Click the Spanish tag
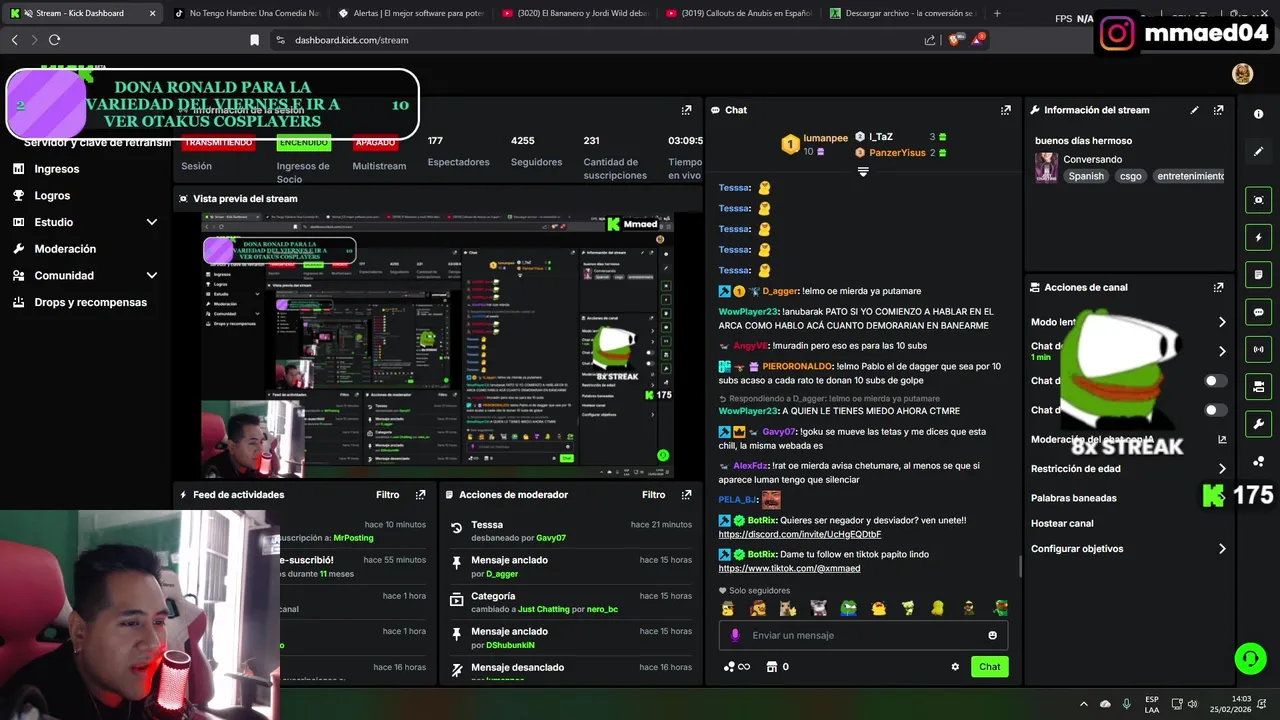 point(1086,176)
